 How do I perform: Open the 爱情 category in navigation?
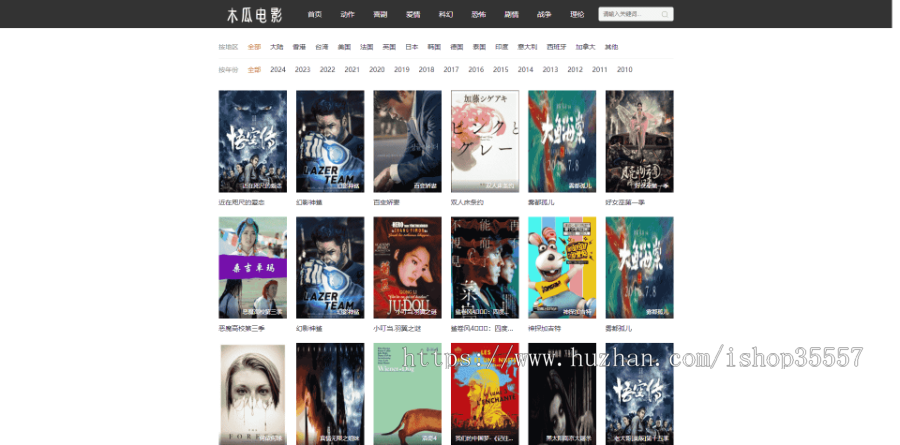(413, 15)
